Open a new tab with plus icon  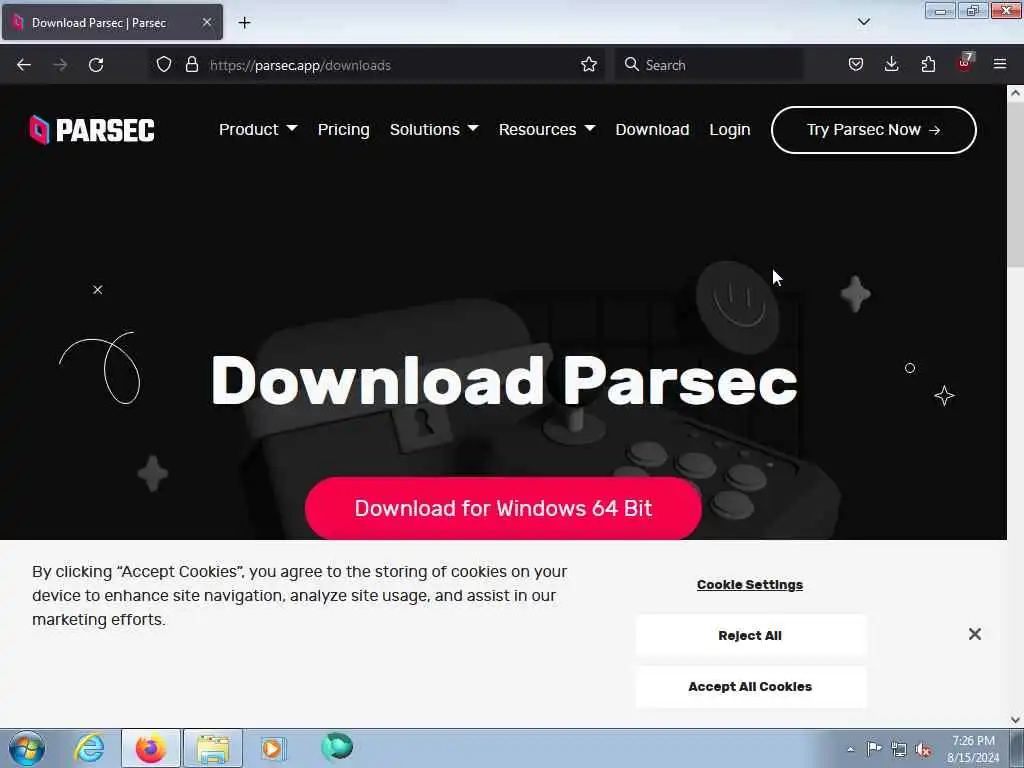coord(244,23)
